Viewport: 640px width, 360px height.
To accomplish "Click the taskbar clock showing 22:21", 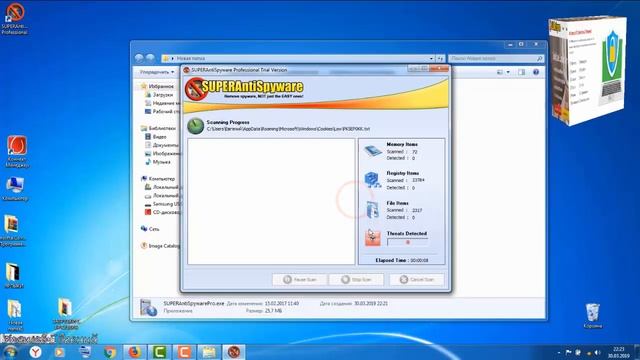I will 619,352.
